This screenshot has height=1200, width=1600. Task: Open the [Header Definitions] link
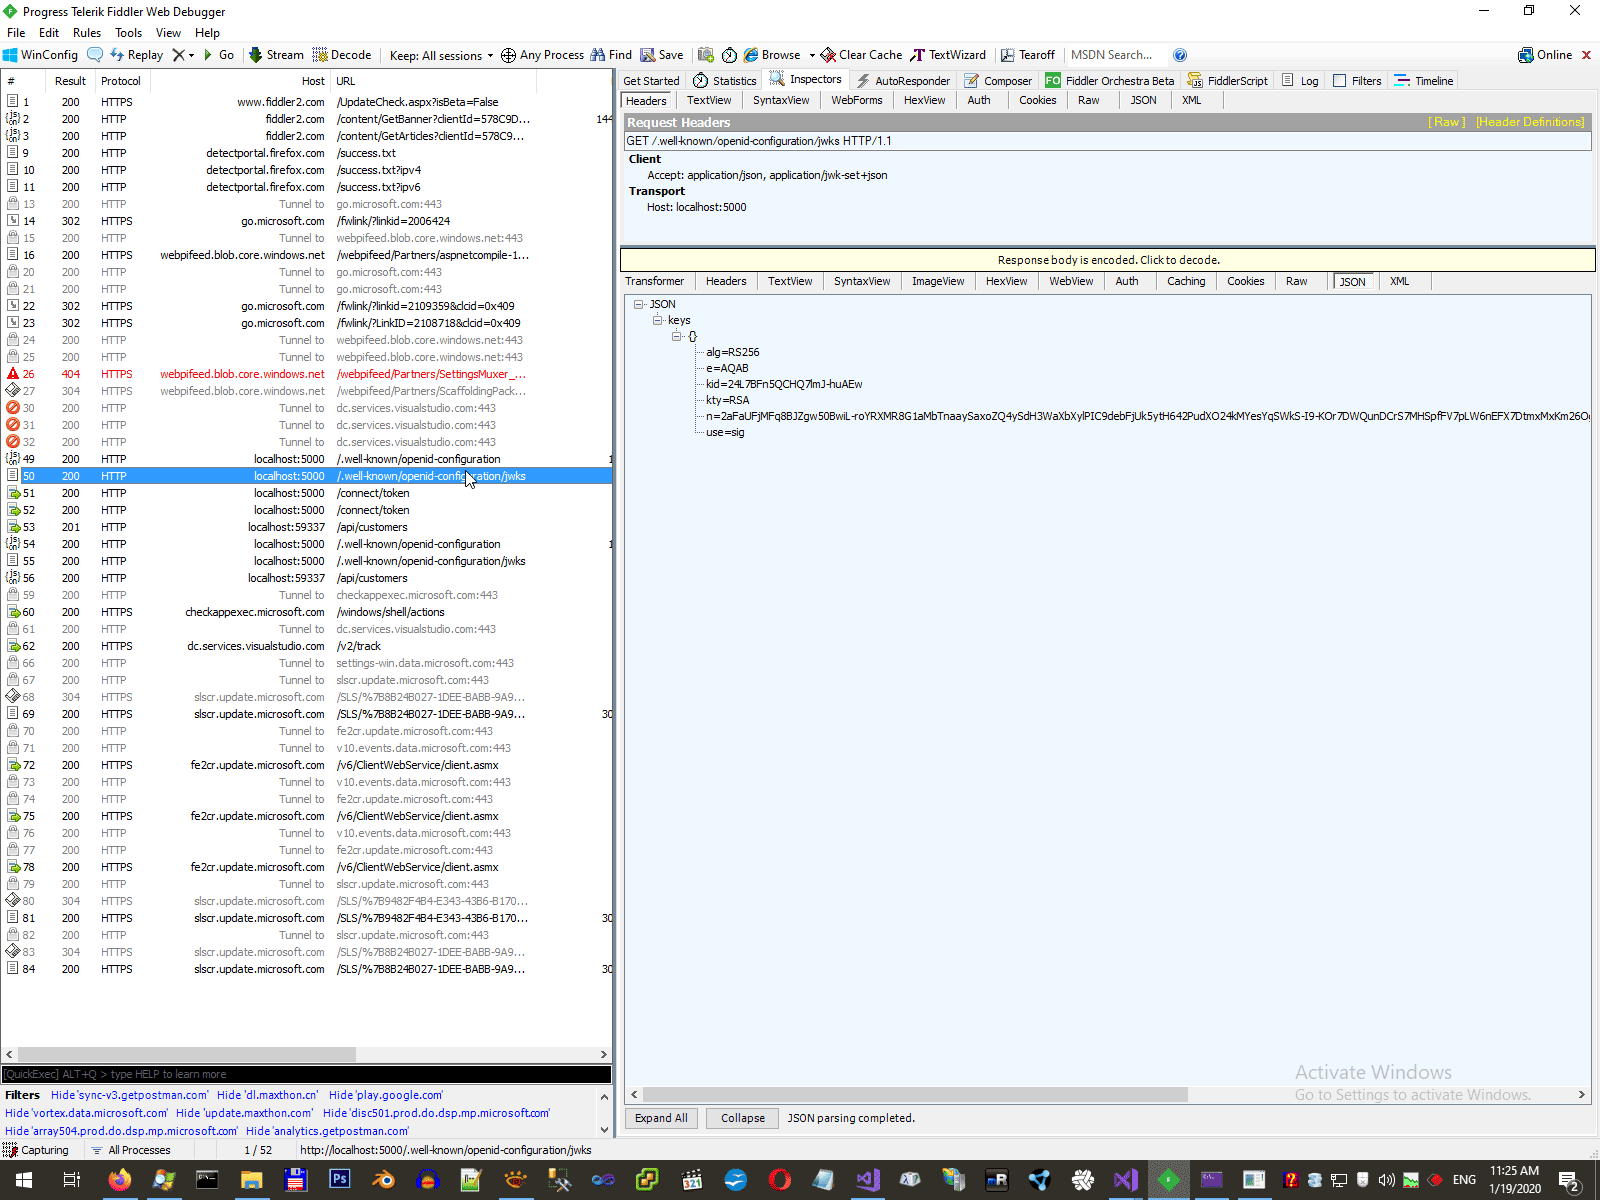(x=1530, y=122)
